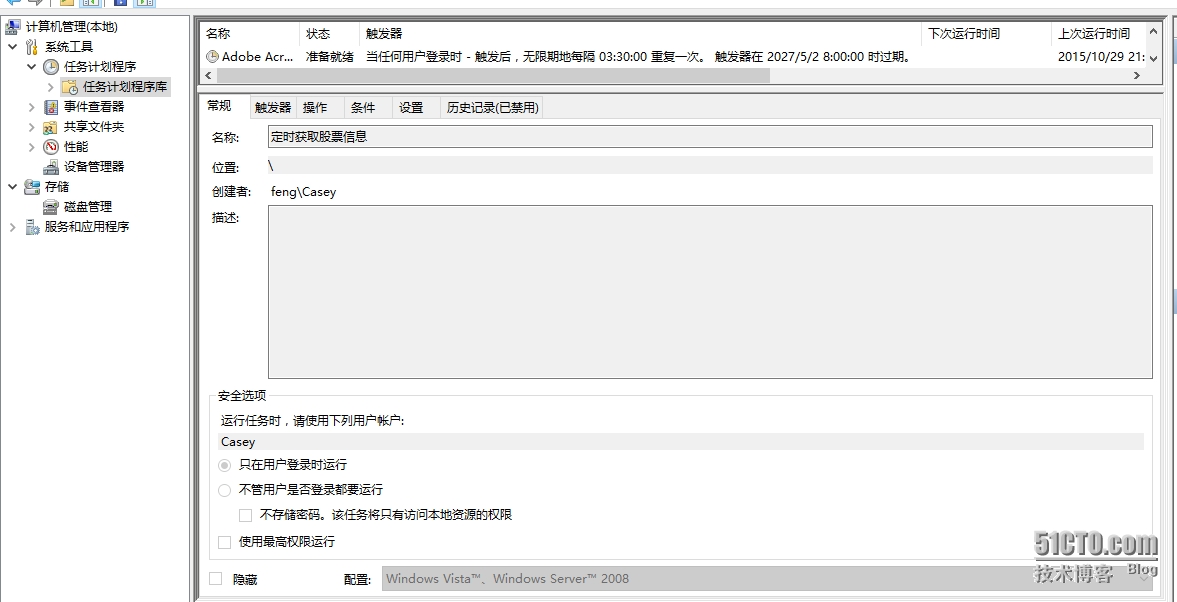1177x602 pixels.
Task: Click the creator text feng\Casey
Action: coord(303,191)
